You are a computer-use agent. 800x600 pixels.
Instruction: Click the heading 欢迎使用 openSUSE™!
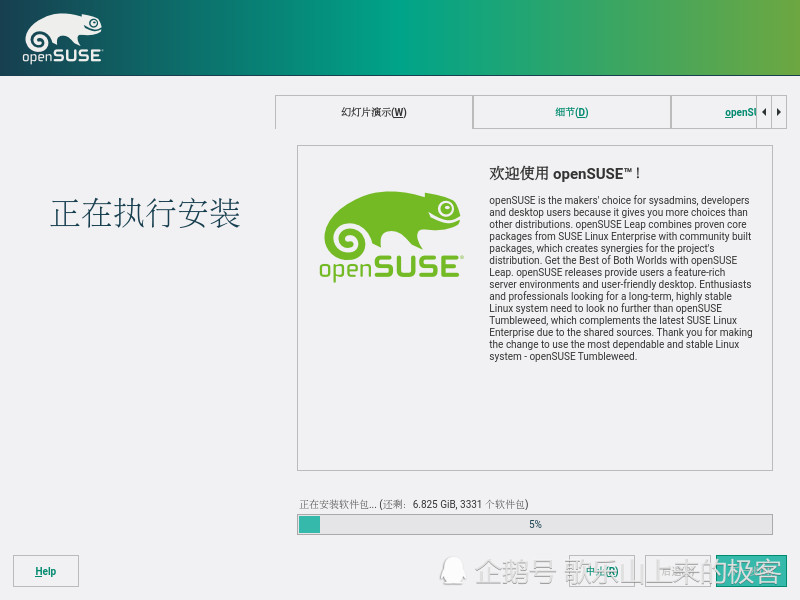coord(565,173)
